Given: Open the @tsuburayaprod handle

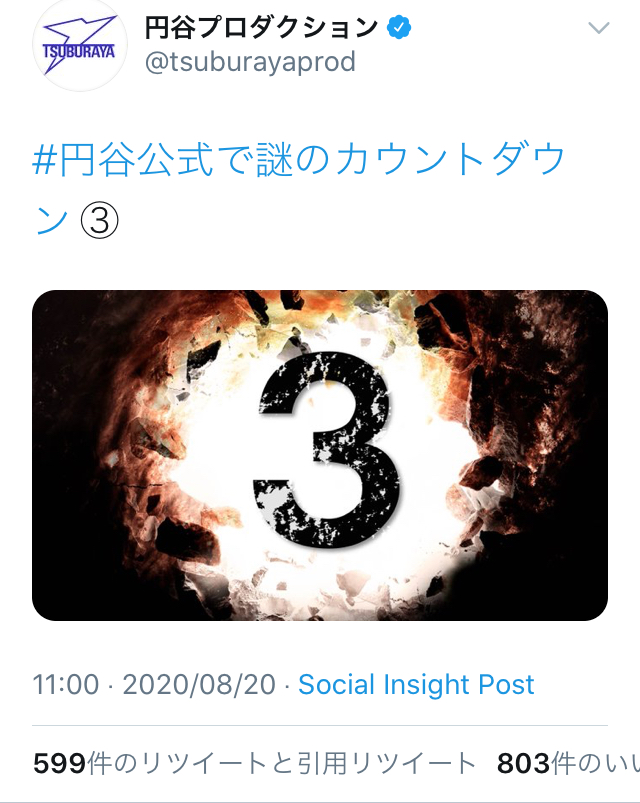Looking at the screenshot, I should click(x=250, y=62).
